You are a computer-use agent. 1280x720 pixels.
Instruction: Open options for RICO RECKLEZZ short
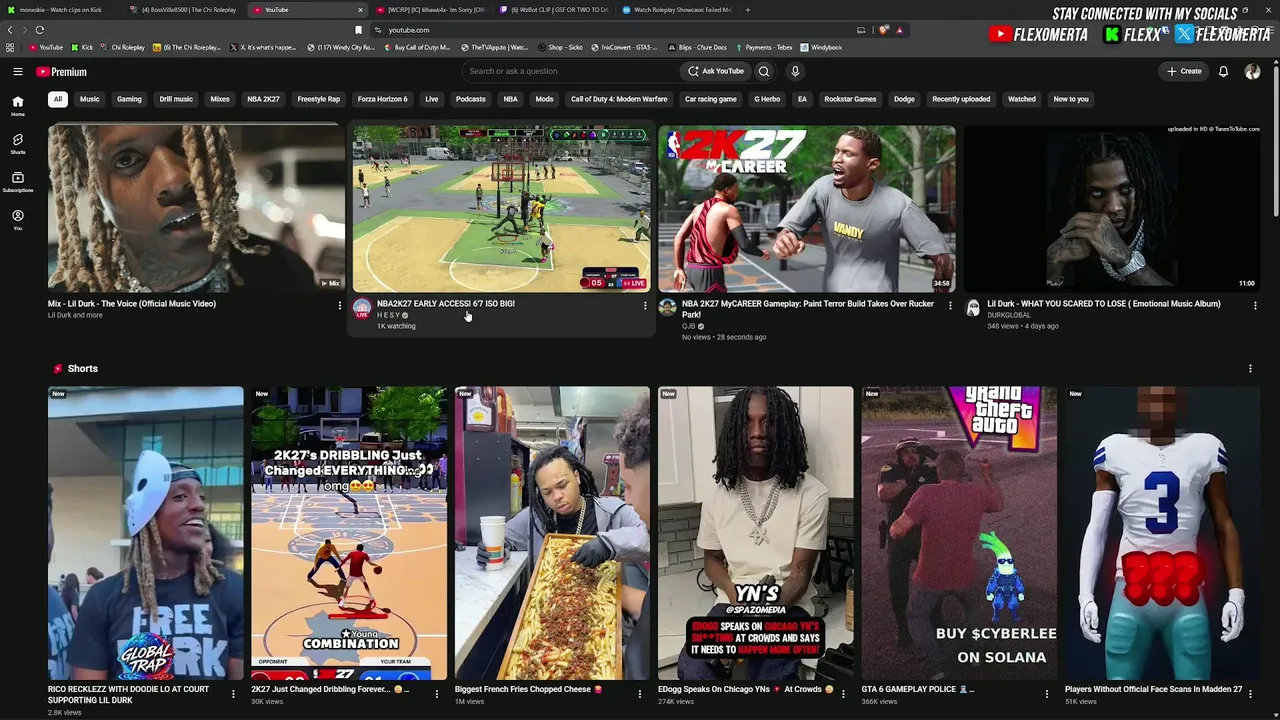coord(233,693)
